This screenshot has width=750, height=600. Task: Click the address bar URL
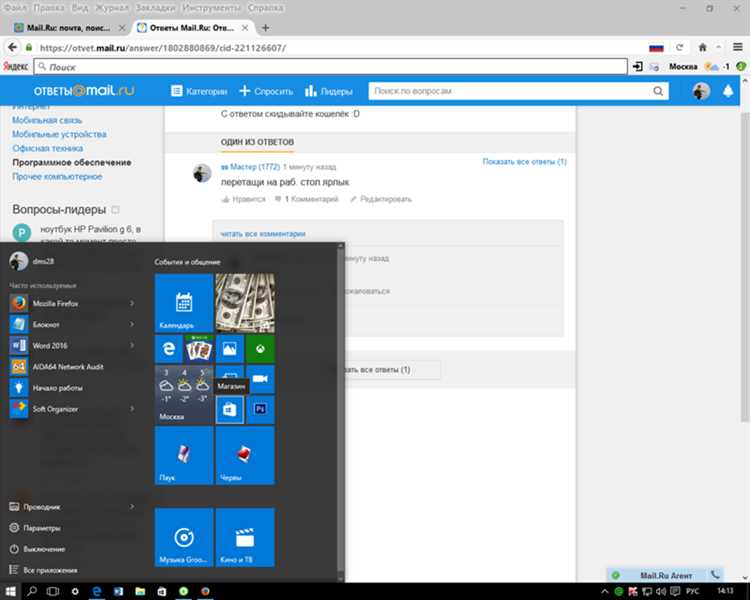(x=163, y=47)
